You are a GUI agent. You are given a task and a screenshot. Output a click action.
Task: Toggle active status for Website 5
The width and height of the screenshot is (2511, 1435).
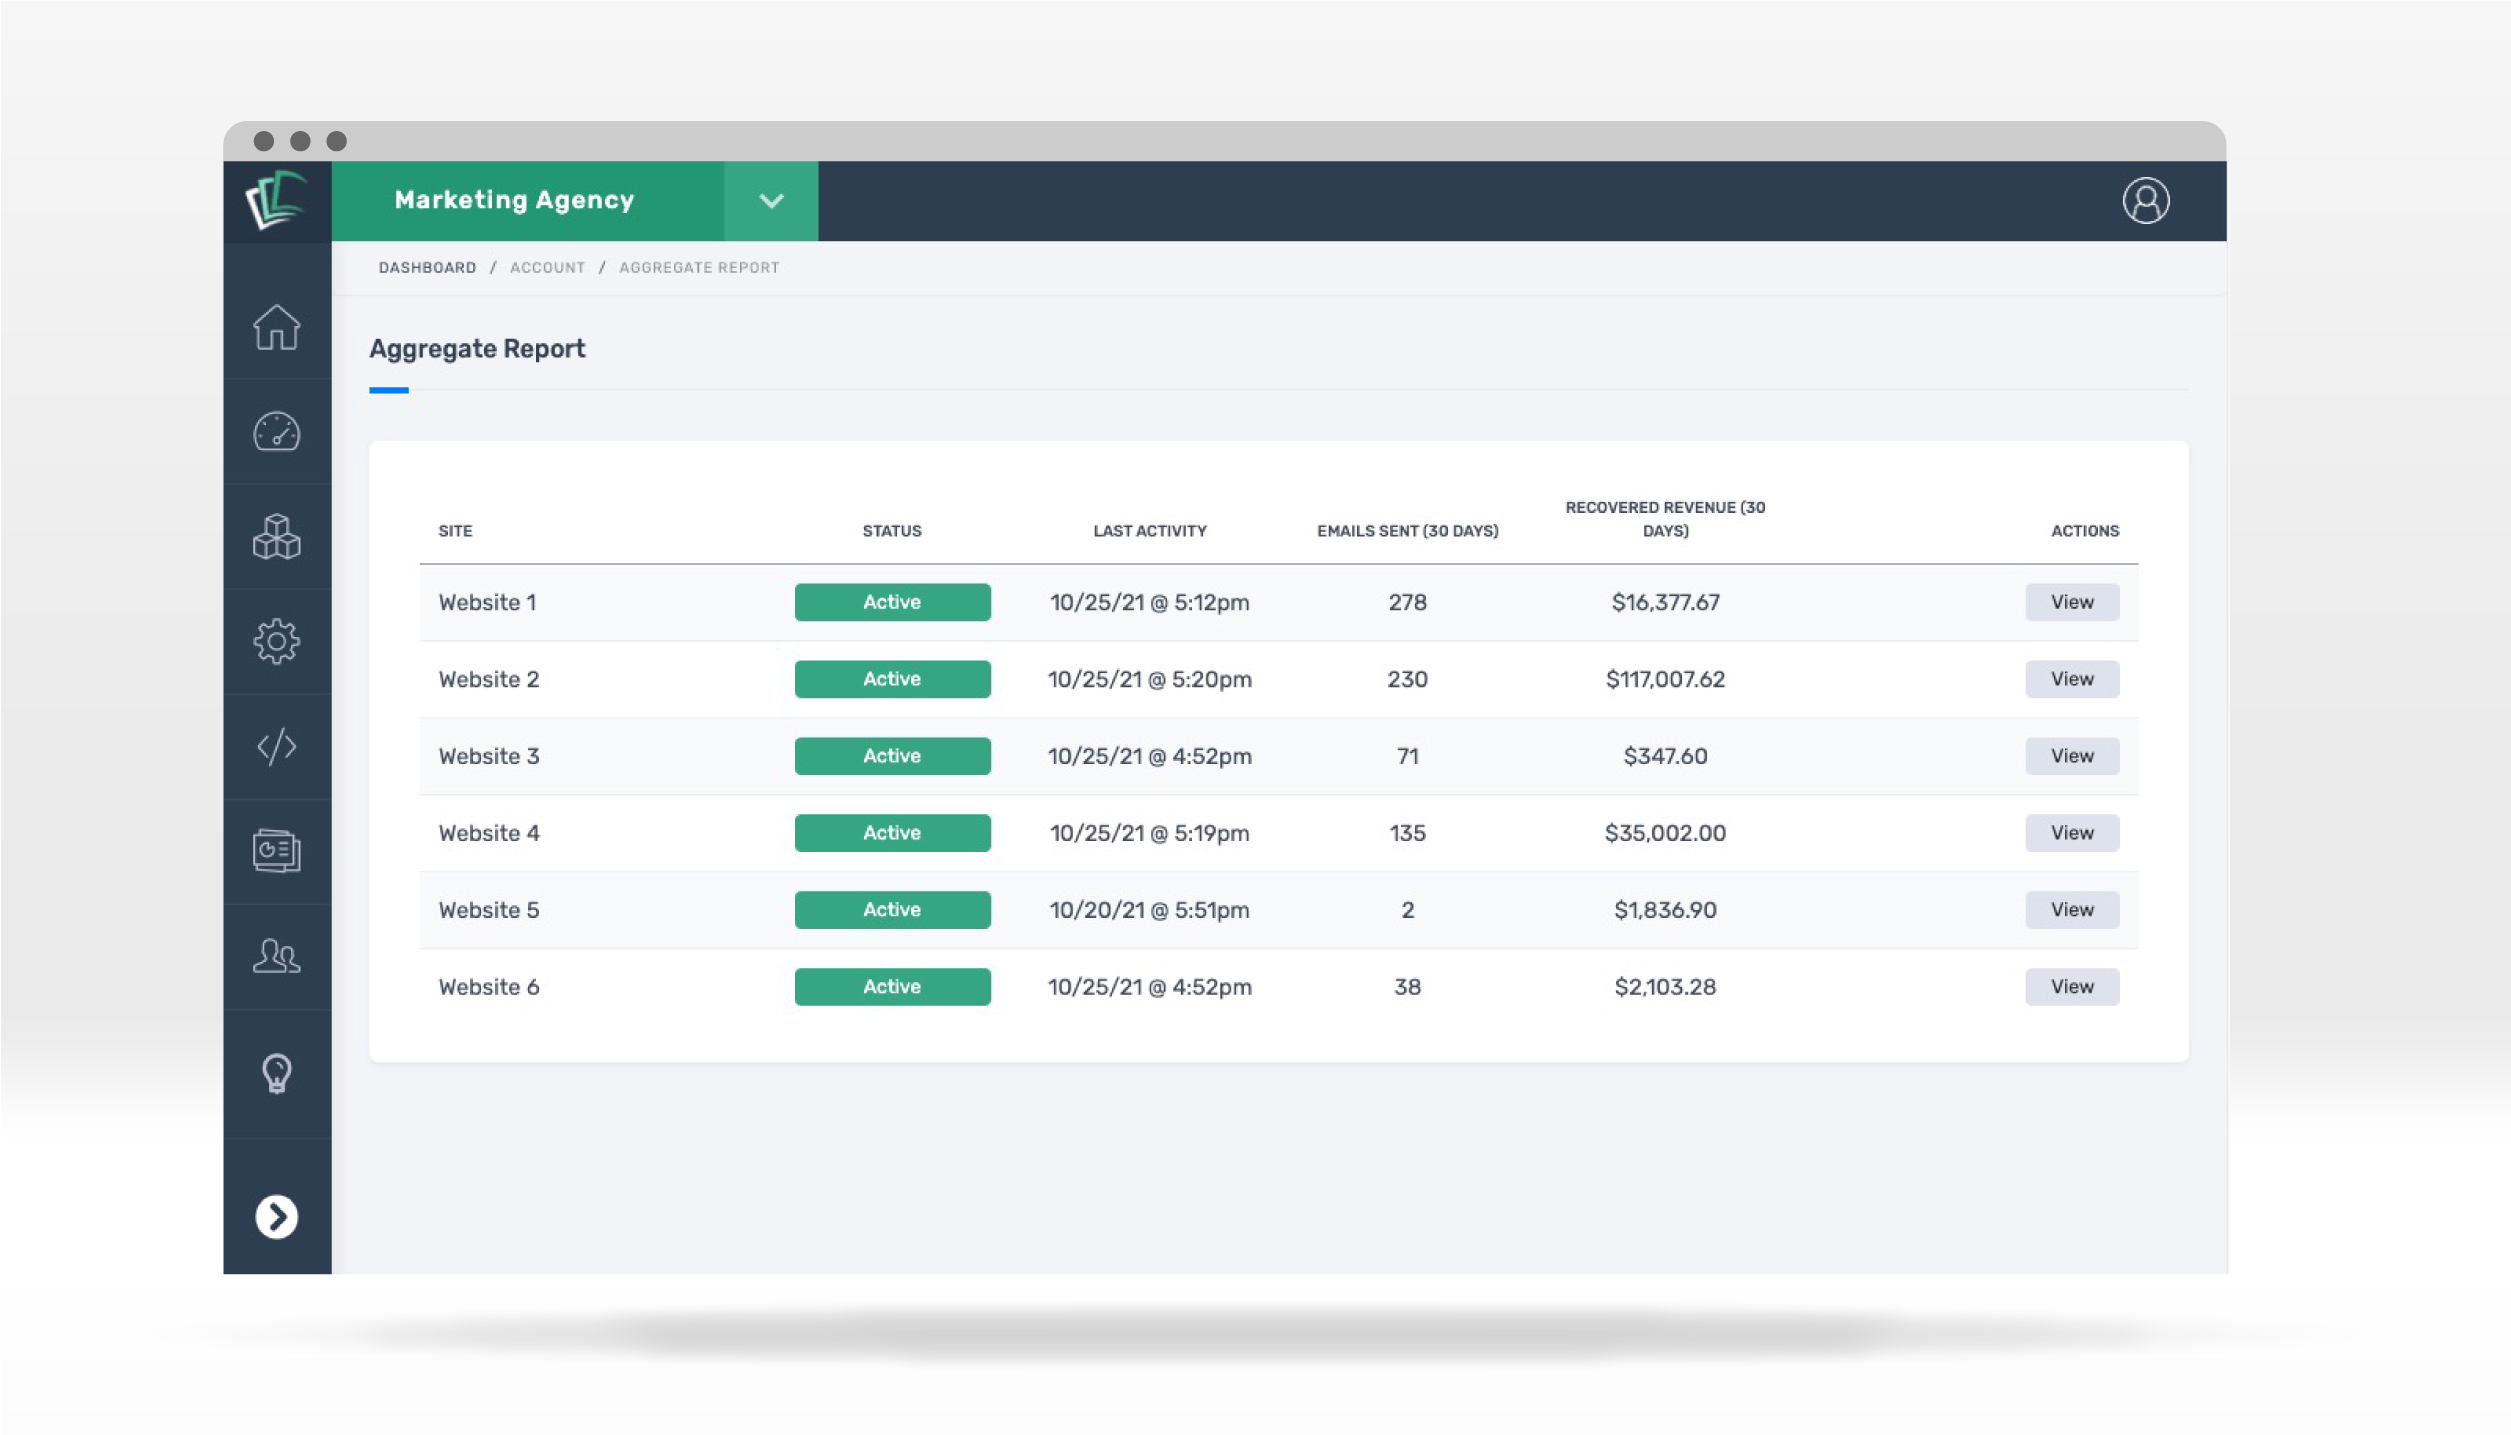(892, 909)
